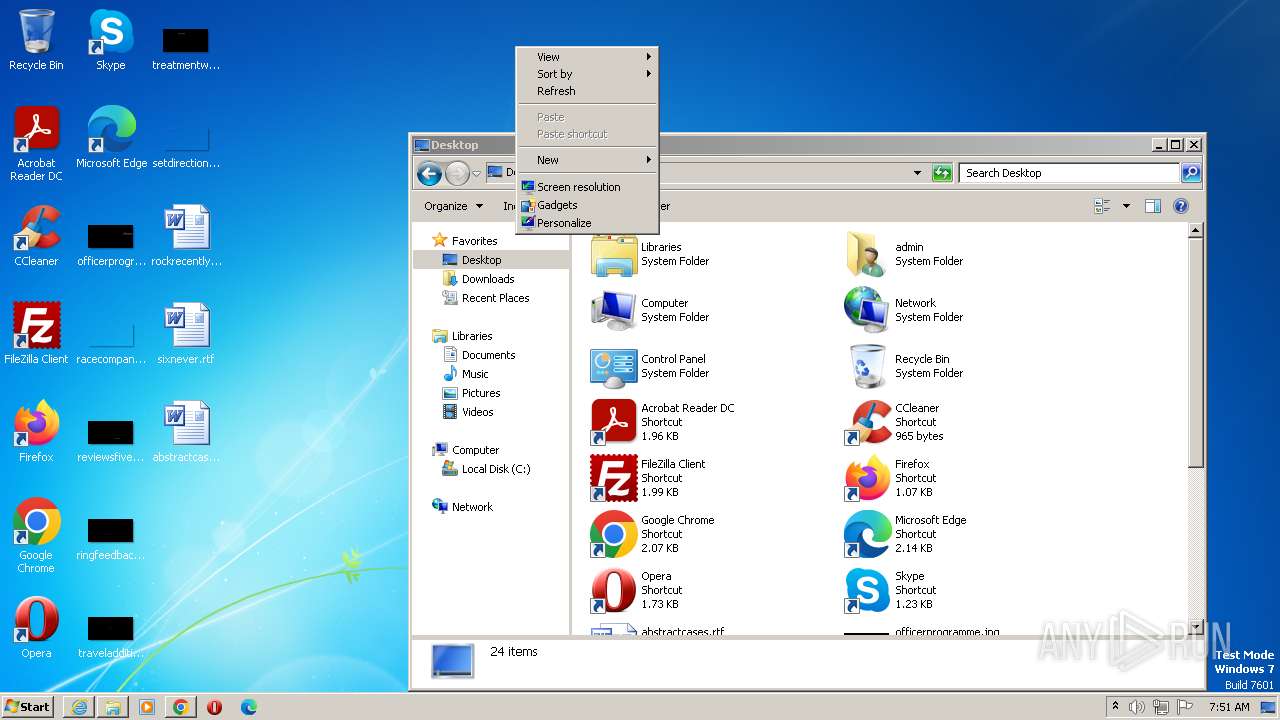This screenshot has width=1280, height=720.
Task: Open the New submenu in context menu
Action: (x=587, y=160)
